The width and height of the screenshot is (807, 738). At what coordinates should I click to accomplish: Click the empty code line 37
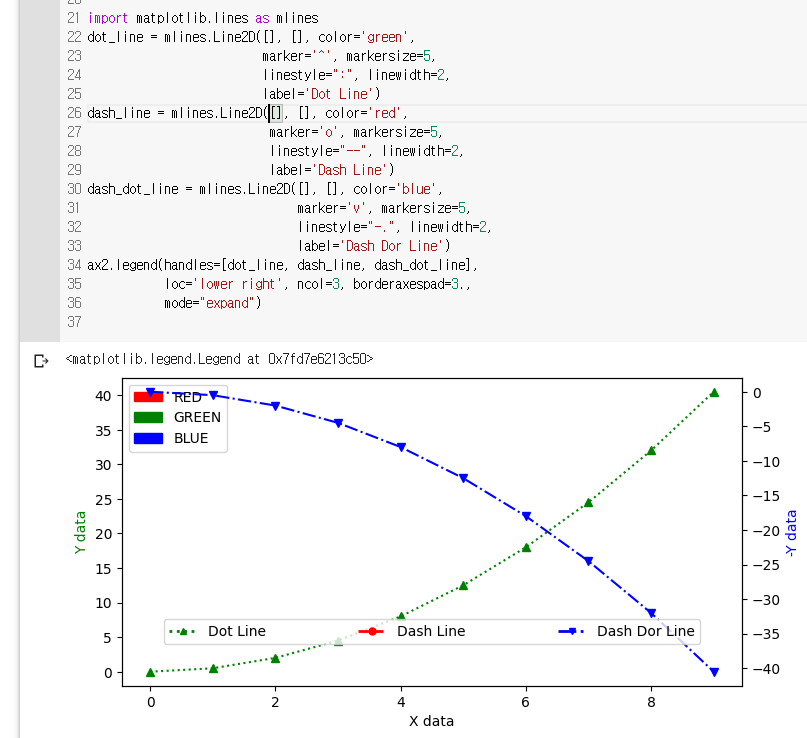(x=432, y=322)
